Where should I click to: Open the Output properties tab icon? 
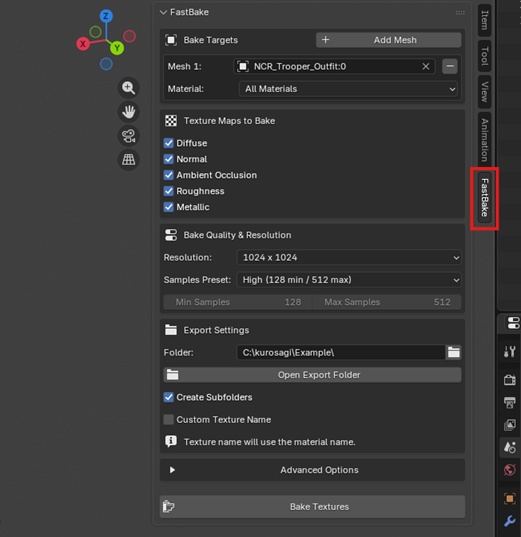coord(509,402)
